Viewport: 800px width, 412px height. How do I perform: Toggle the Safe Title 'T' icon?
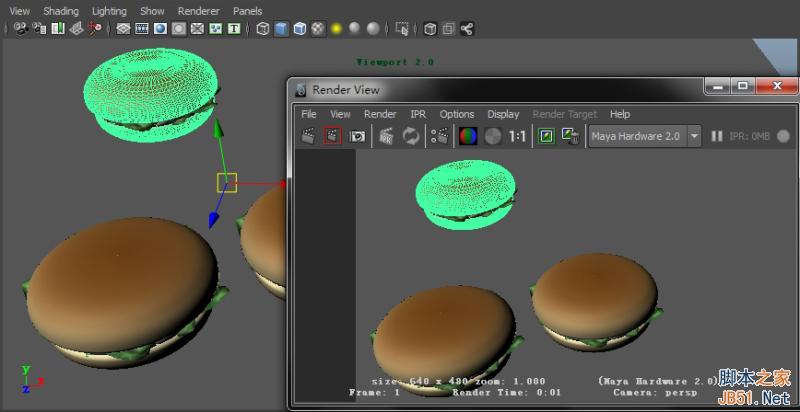pos(234,29)
